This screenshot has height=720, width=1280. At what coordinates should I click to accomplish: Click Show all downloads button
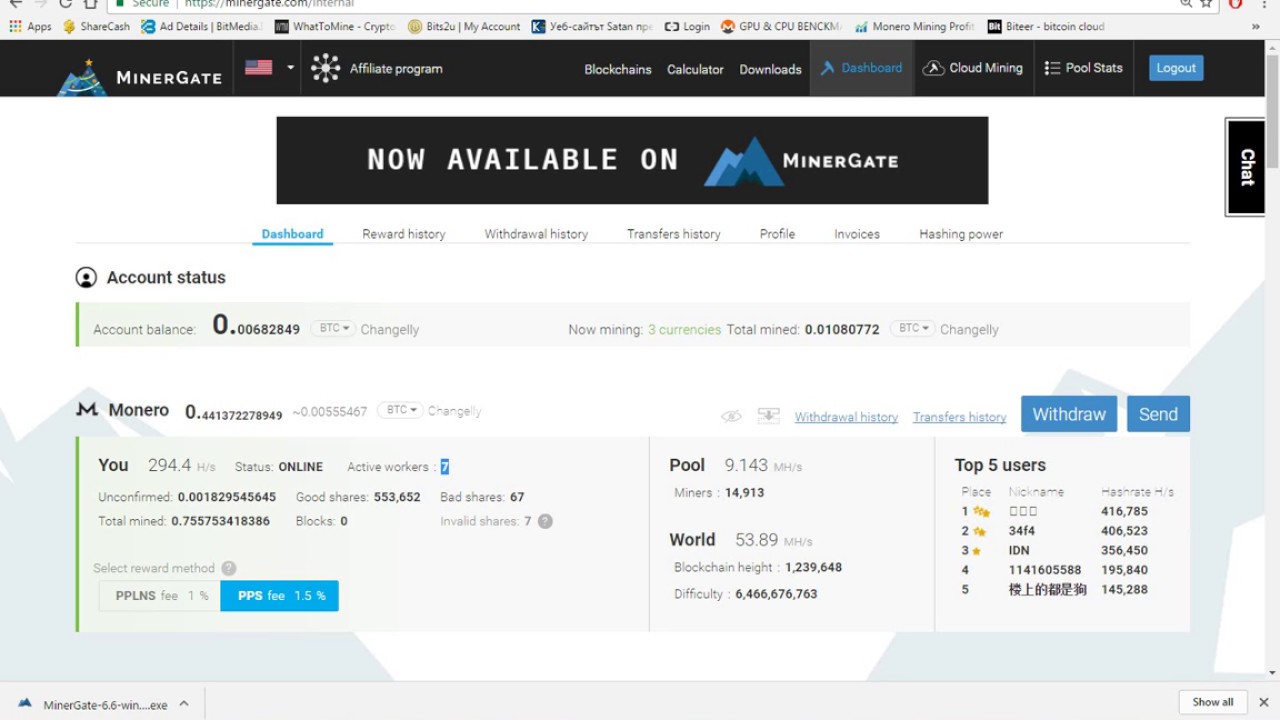pyautogui.click(x=1213, y=702)
